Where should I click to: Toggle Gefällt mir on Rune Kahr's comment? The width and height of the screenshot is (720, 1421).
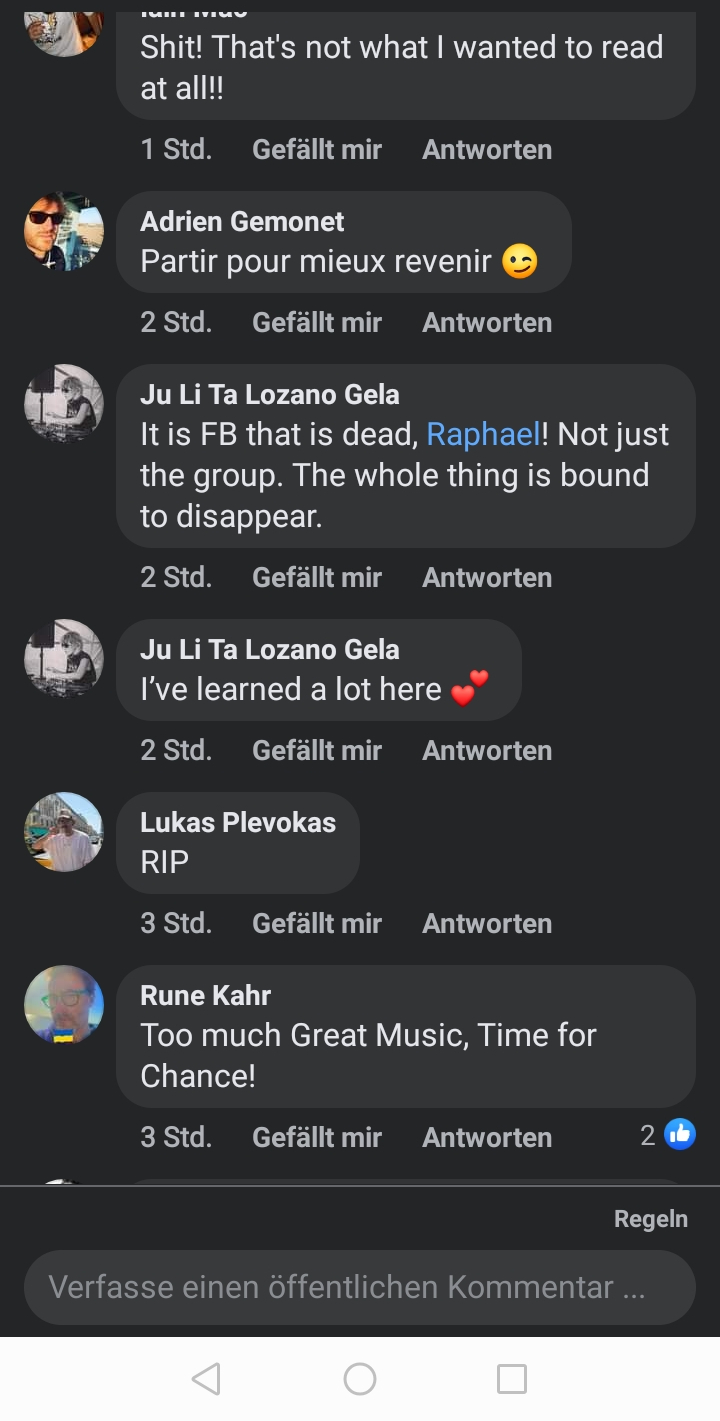tap(317, 1137)
